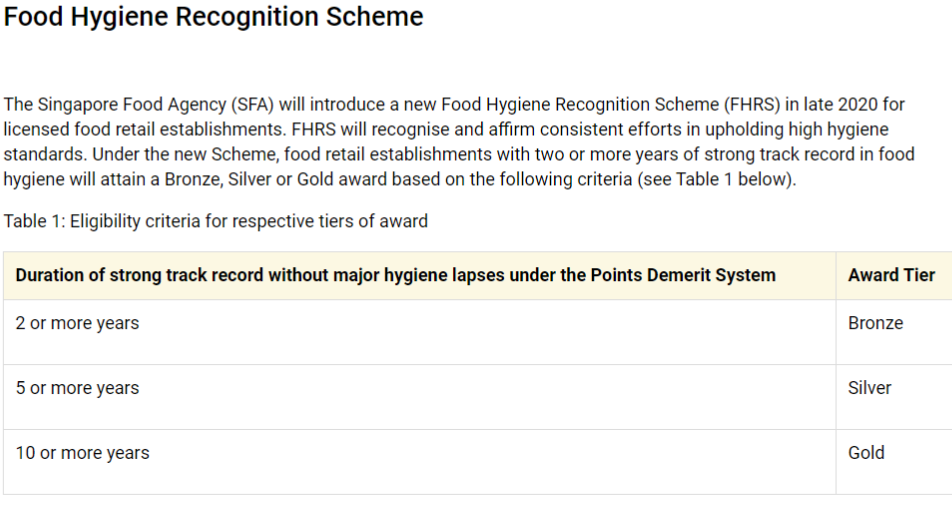Click "licensed food retail establishments" in the paragraph
952x512 pixels.
[132, 130]
